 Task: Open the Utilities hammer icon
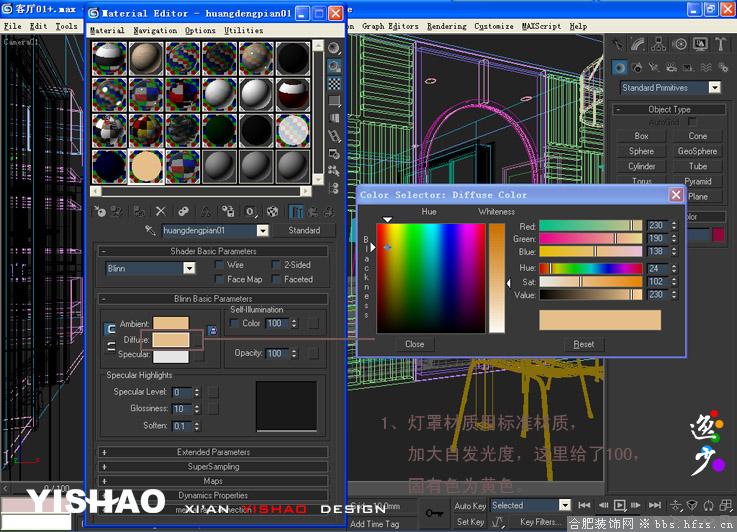[x=721, y=45]
